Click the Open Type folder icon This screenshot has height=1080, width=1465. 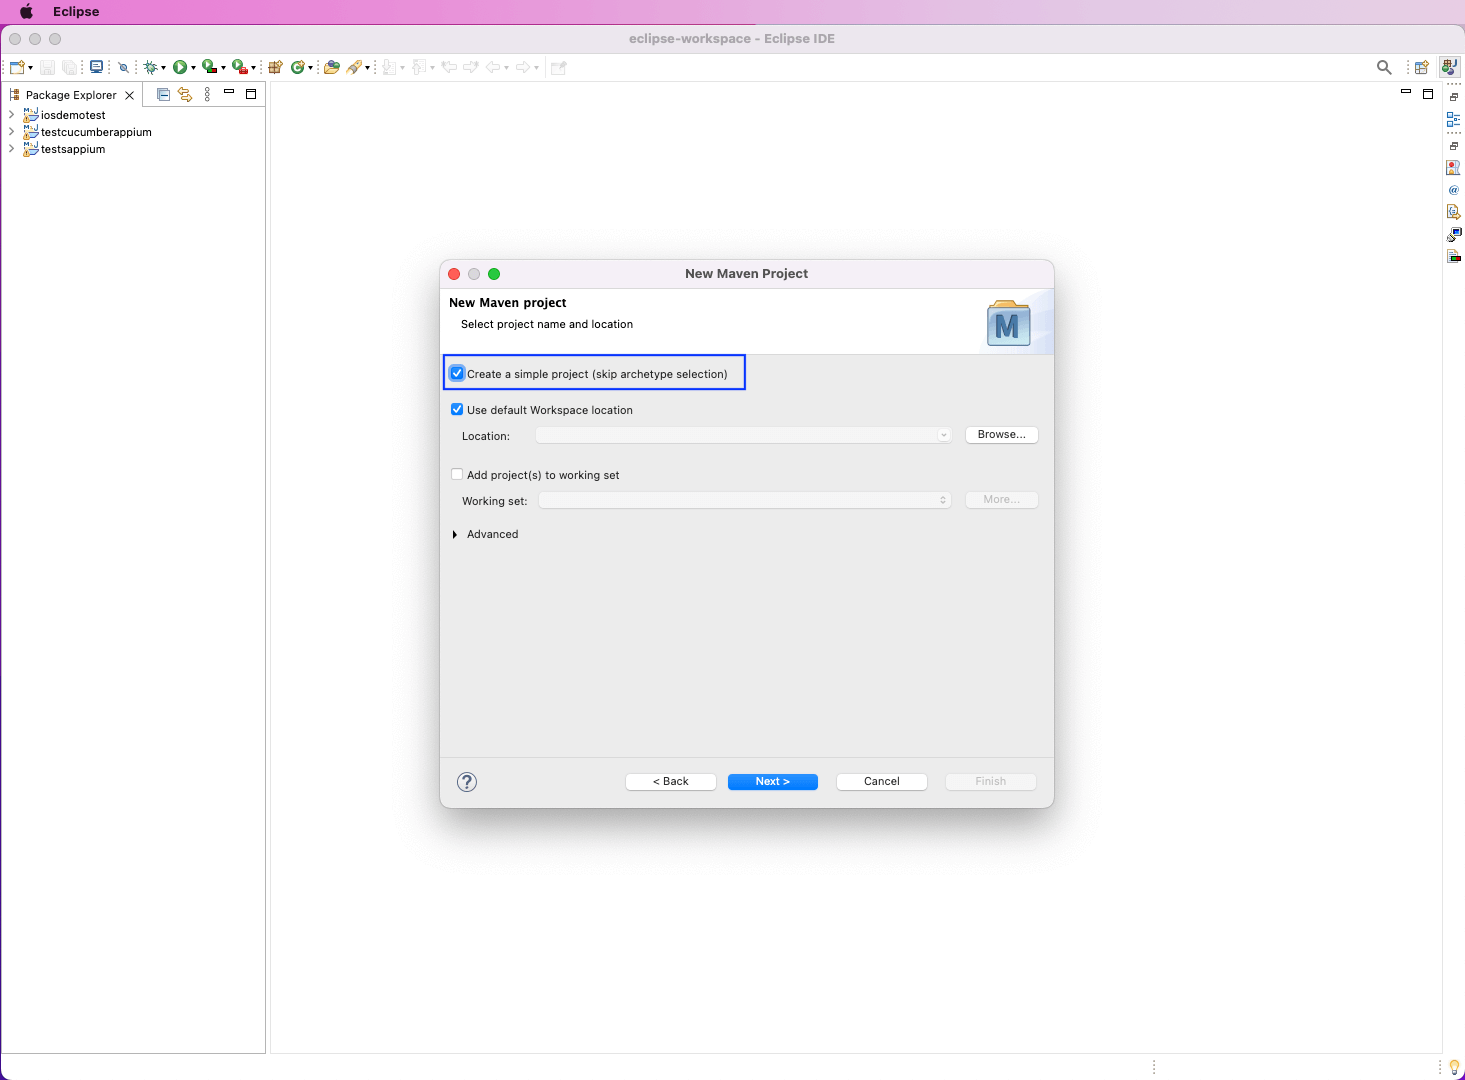tap(331, 67)
